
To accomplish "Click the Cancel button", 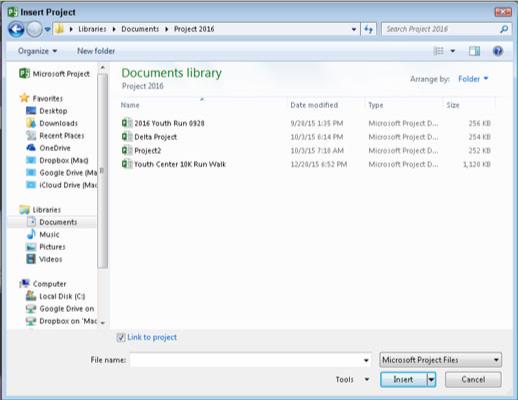I will pos(473,379).
